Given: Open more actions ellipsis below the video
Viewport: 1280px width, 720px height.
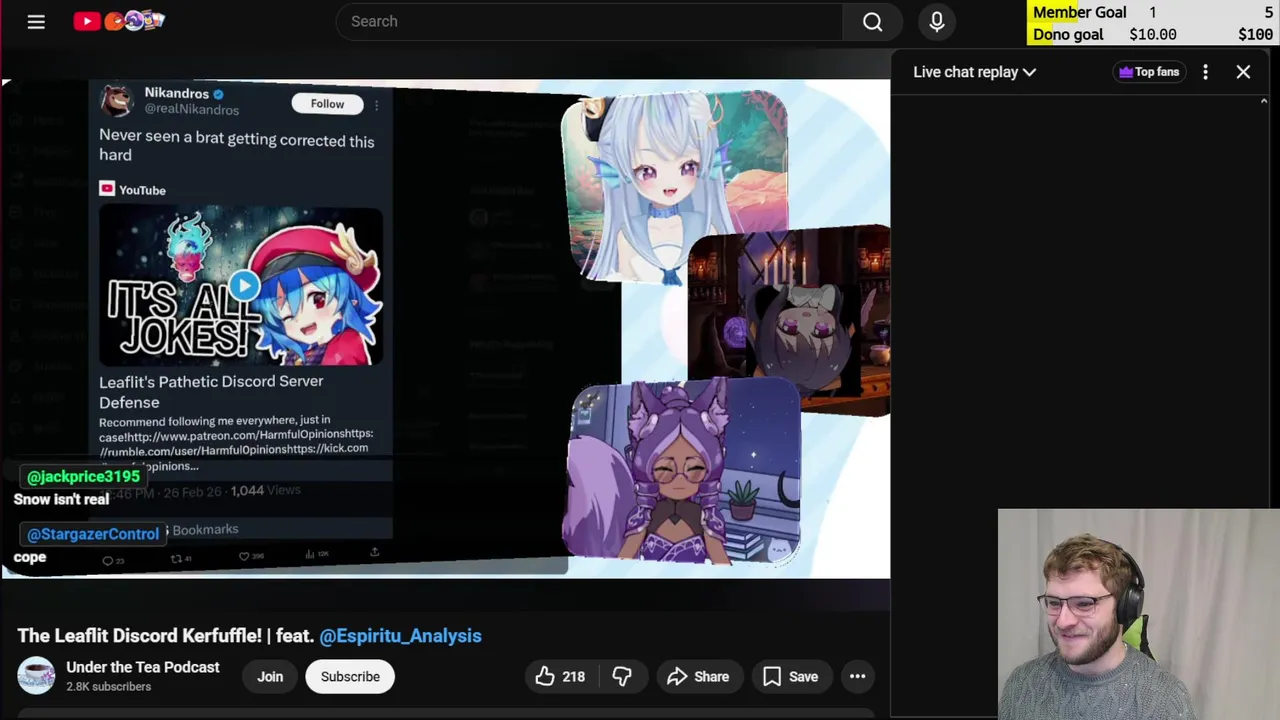Looking at the screenshot, I should coord(857,677).
